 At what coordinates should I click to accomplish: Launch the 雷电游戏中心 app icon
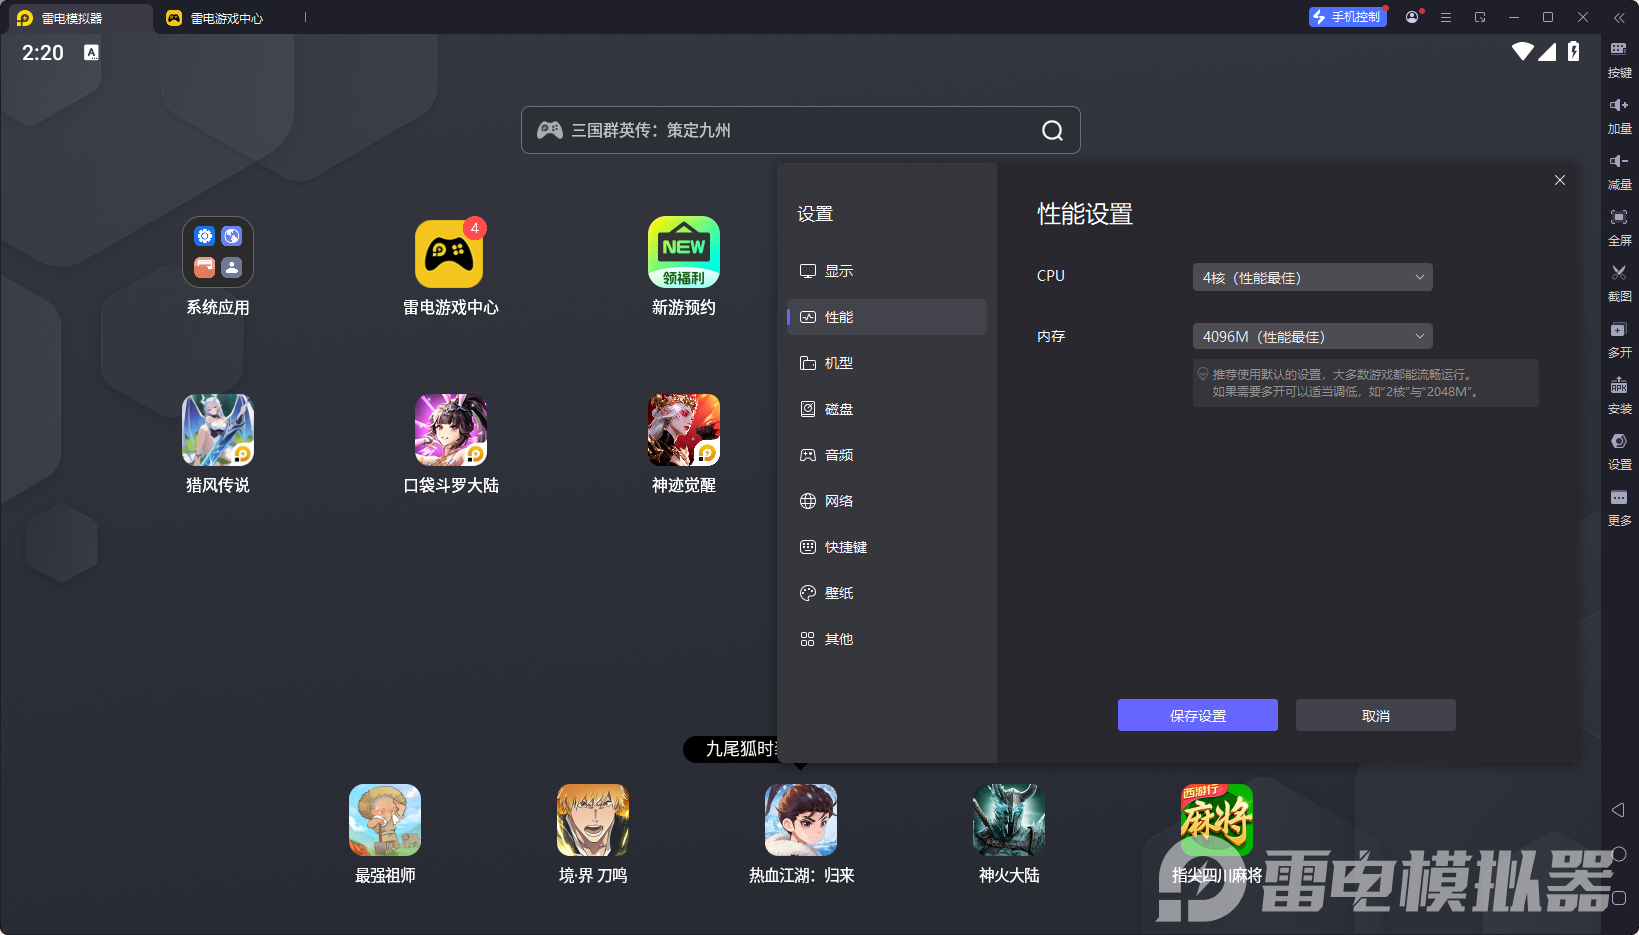pos(450,252)
